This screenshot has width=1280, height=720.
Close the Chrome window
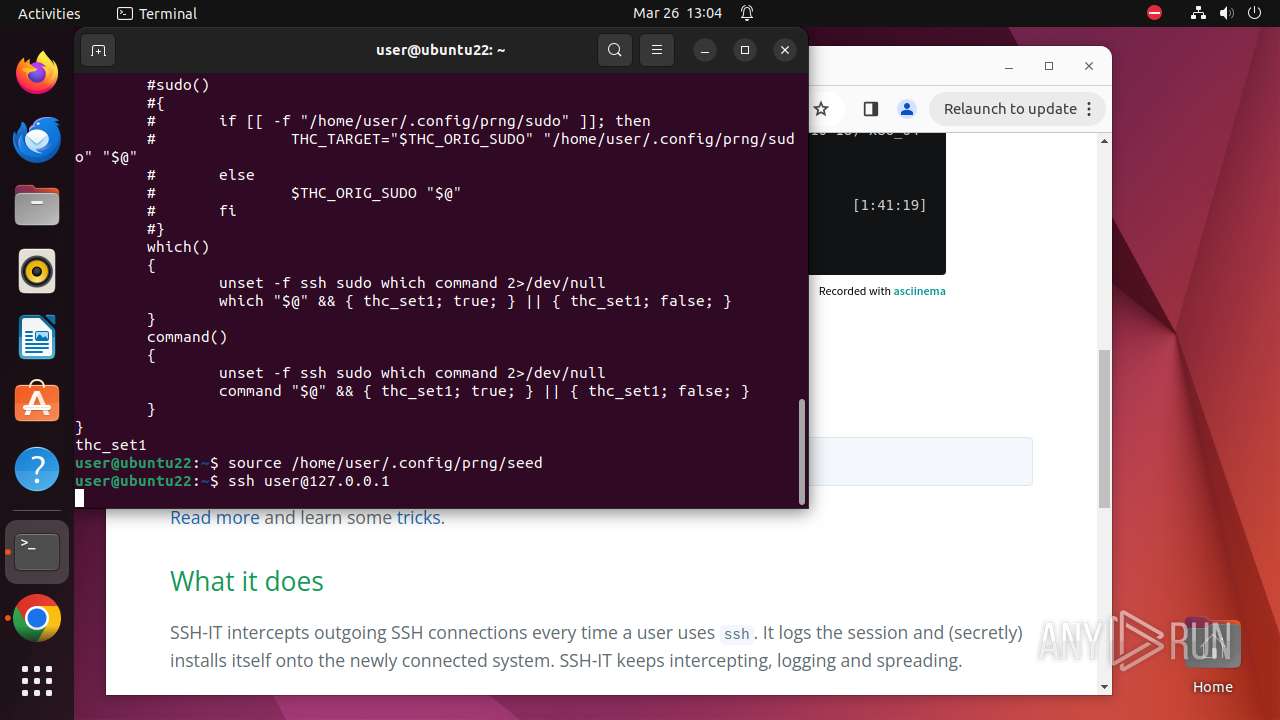[1089, 66]
